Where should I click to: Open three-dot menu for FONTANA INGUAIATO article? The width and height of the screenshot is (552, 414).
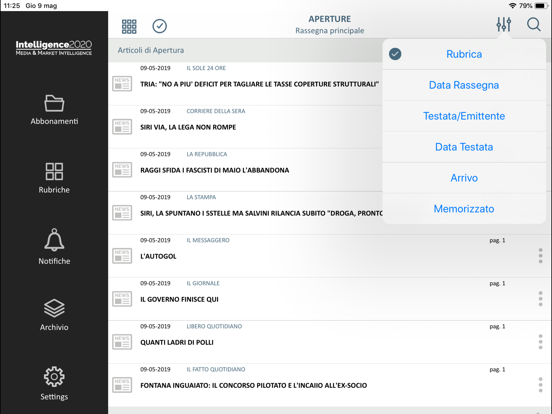click(540, 385)
